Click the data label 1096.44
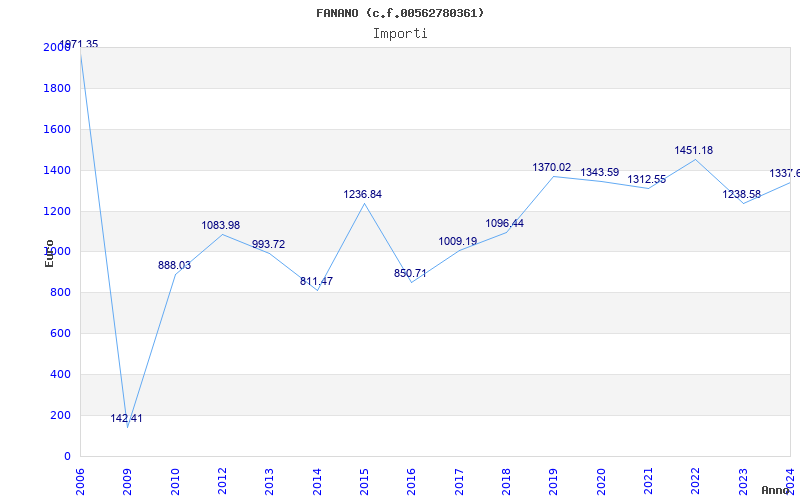800x500 pixels. click(x=505, y=223)
